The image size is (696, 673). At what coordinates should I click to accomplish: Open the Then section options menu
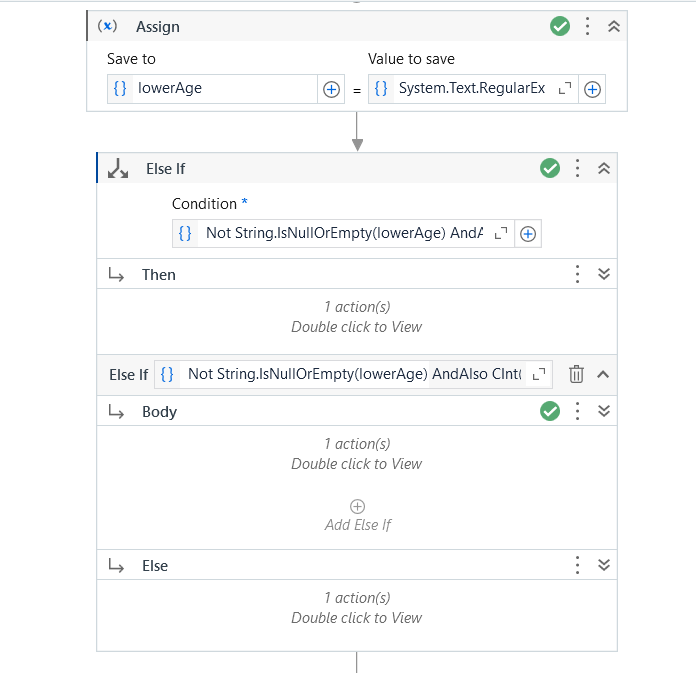tap(577, 274)
